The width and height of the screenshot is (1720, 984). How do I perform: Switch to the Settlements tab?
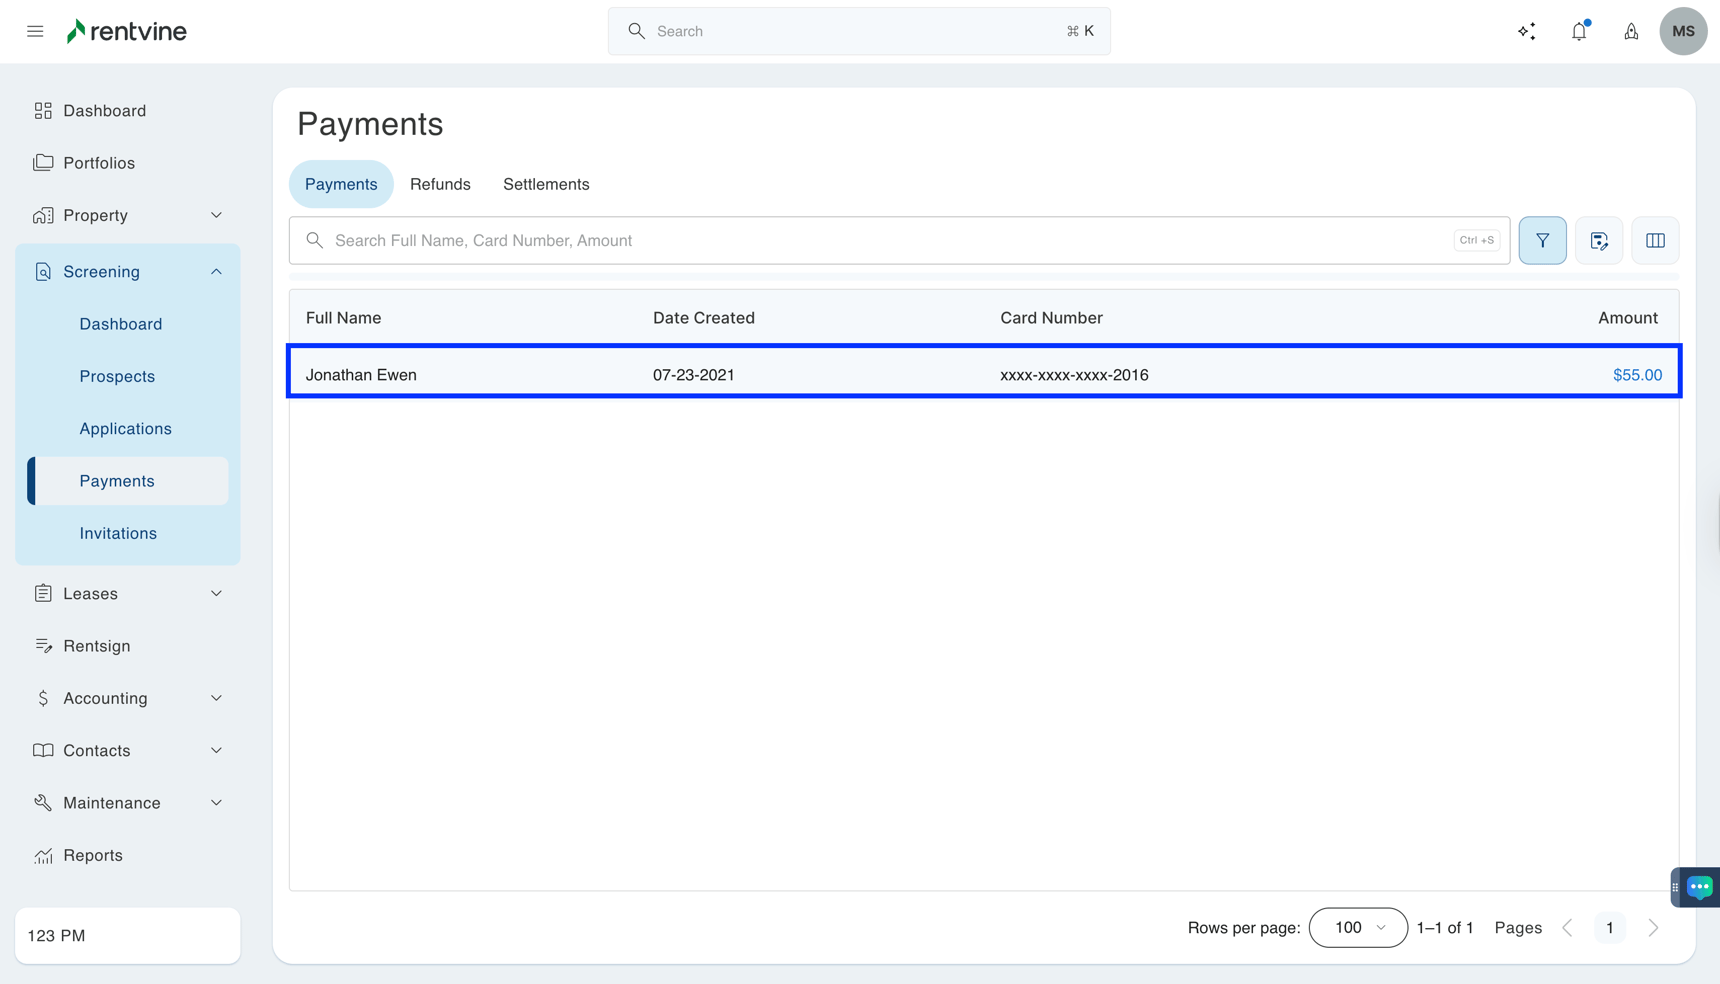[x=546, y=184]
